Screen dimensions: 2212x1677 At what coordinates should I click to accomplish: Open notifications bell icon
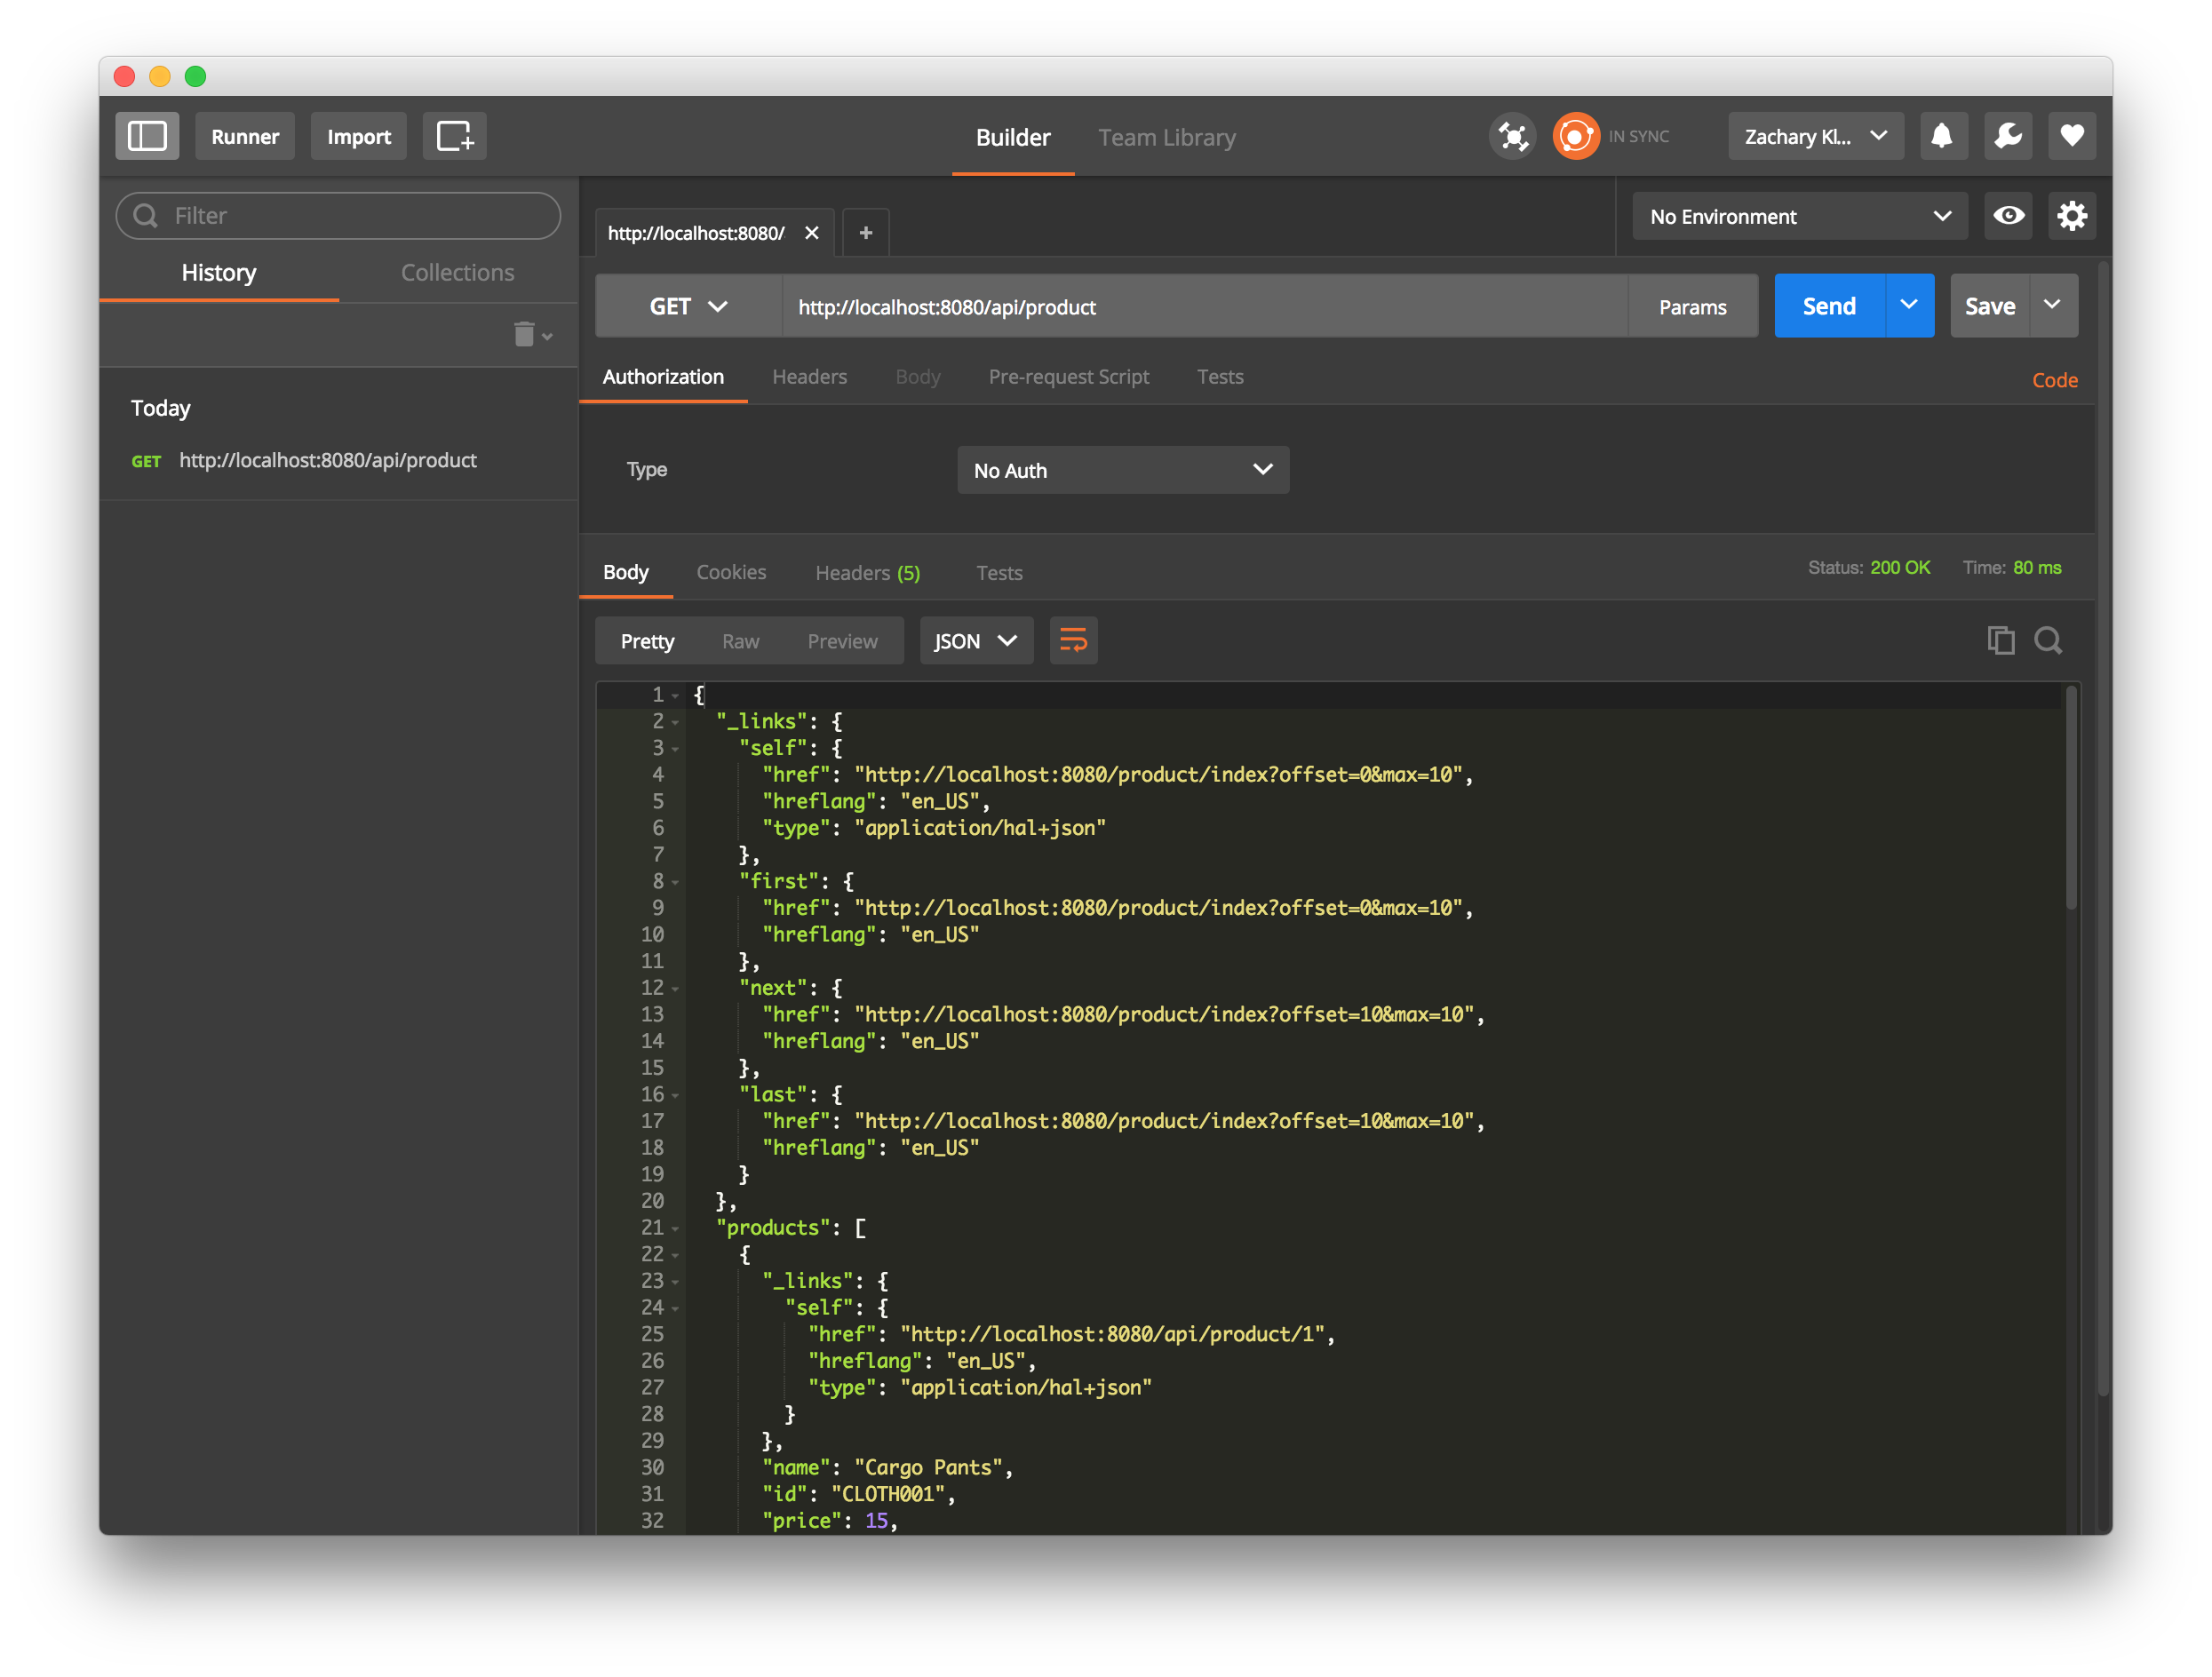coord(1943,136)
